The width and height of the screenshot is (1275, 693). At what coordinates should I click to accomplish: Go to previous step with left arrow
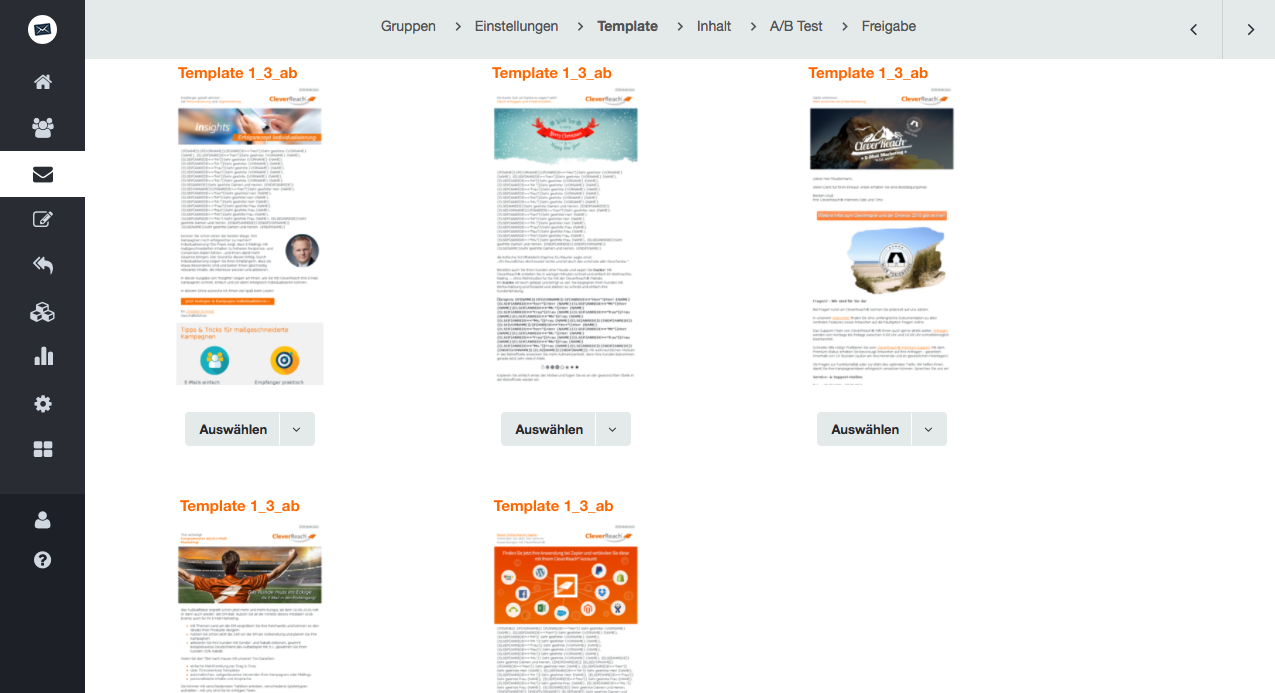[x=1193, y=29]
